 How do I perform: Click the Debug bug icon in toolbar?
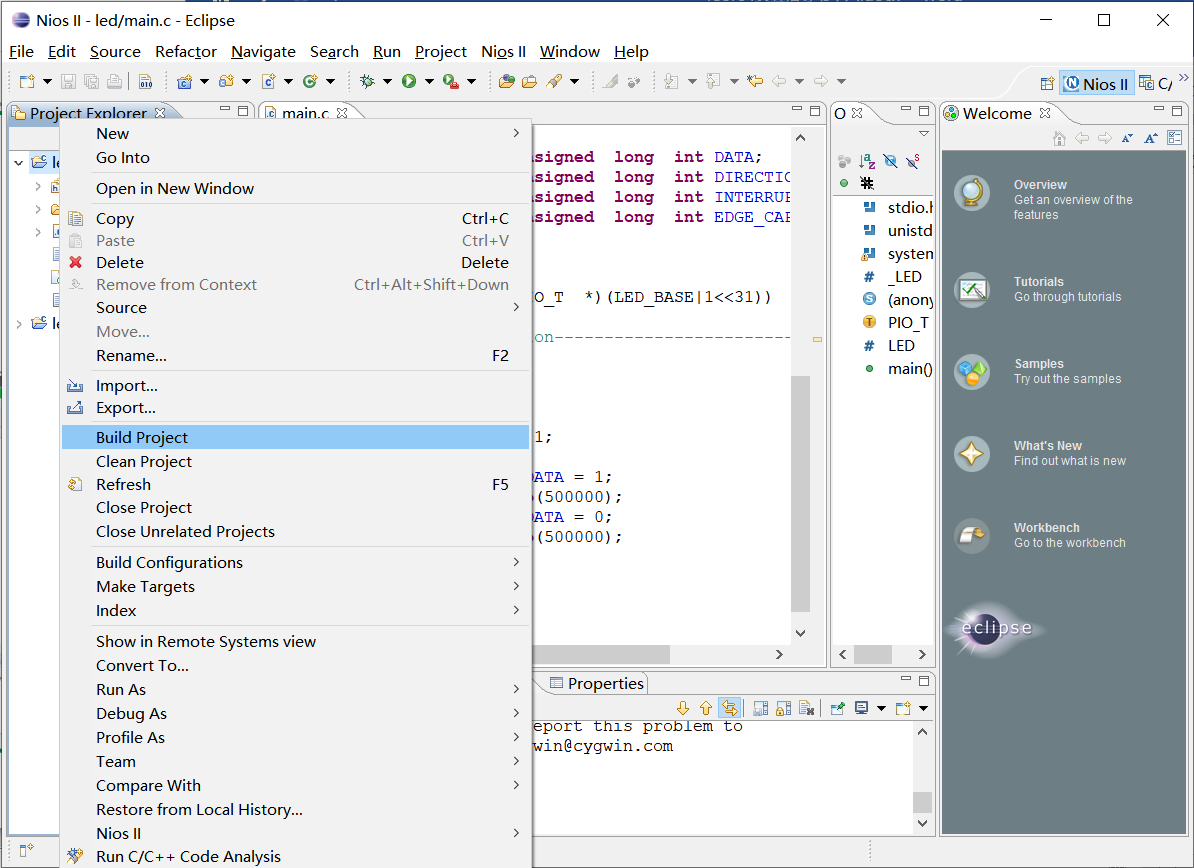pyautogui.click(x=367, y=81)
